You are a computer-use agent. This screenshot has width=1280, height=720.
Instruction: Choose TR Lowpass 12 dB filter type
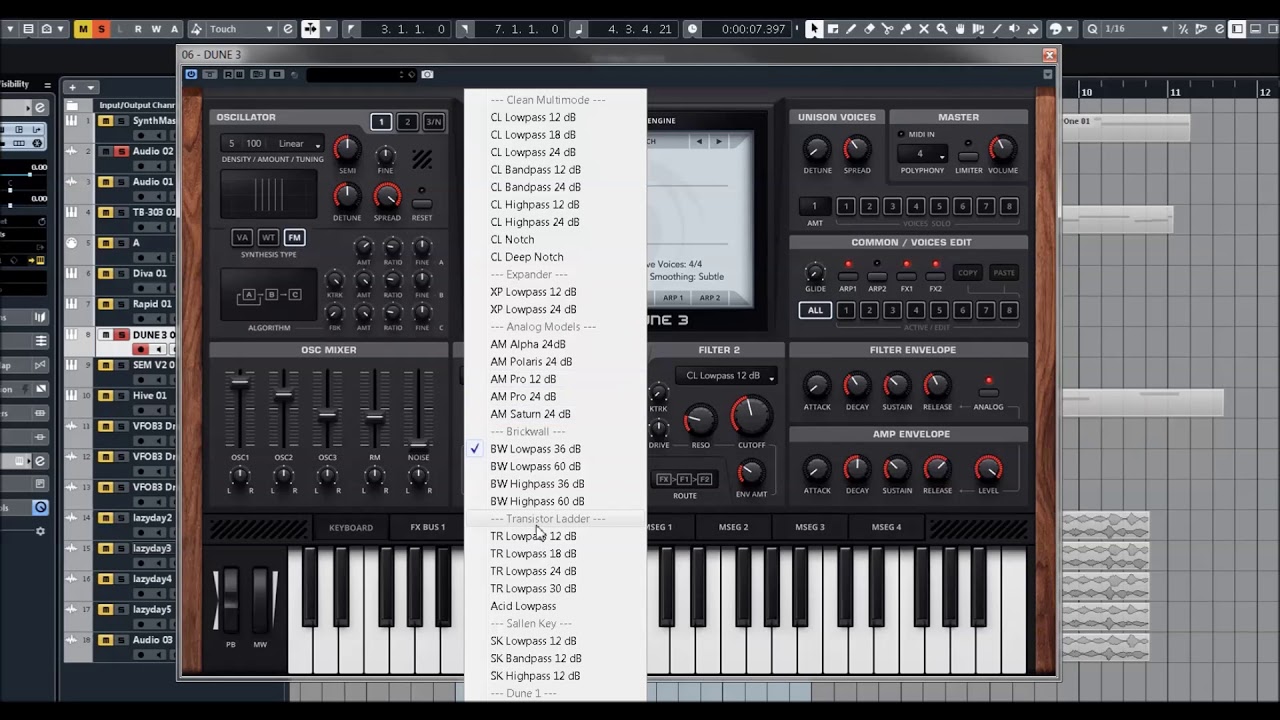click(533, 536)
